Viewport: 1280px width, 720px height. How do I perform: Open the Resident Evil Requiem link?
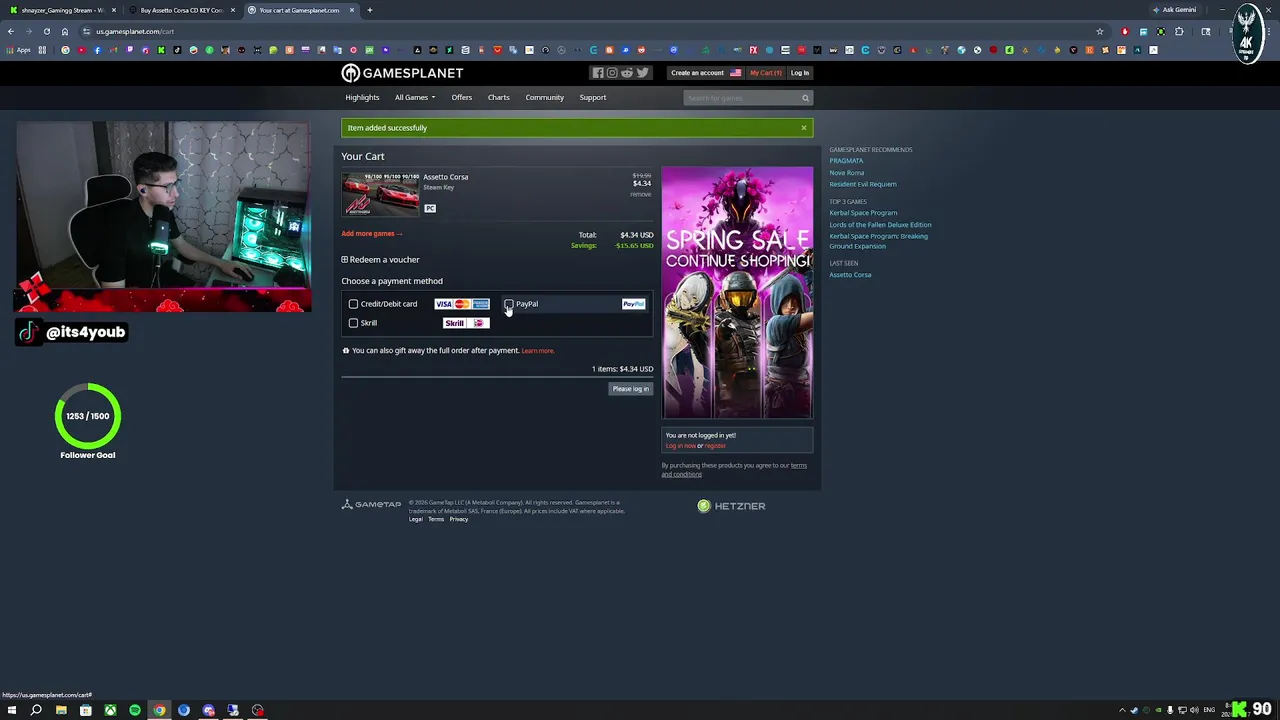[862, 184]
